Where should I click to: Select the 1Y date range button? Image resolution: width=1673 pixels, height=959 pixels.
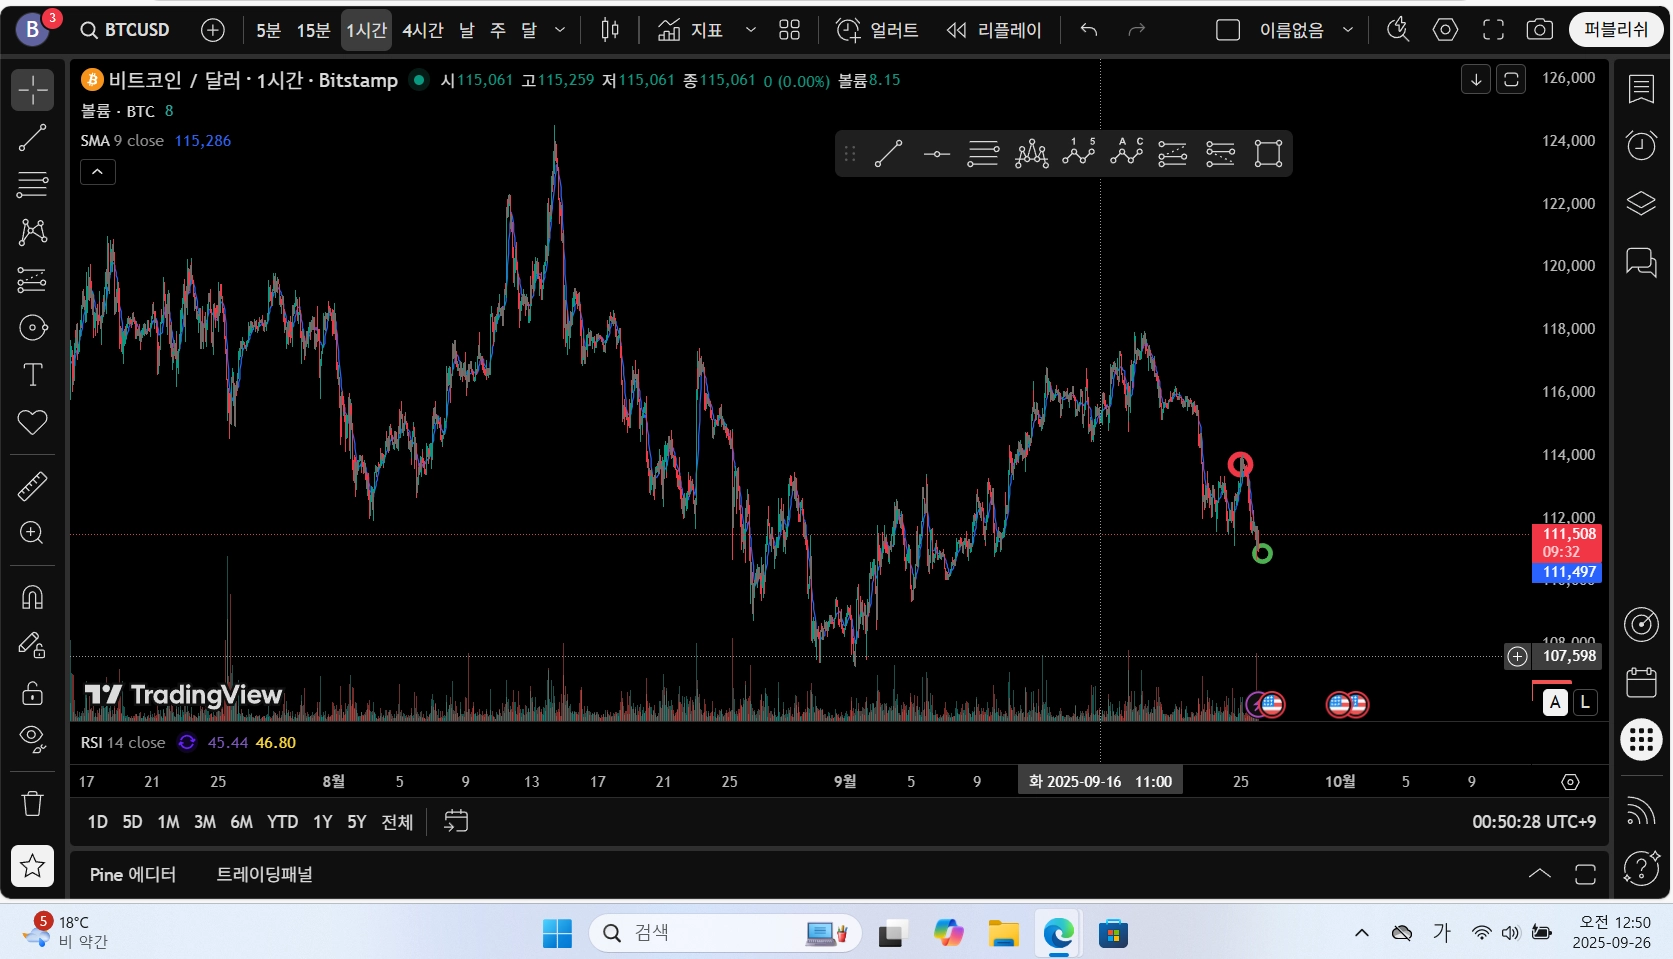click(x=322, y=822)
